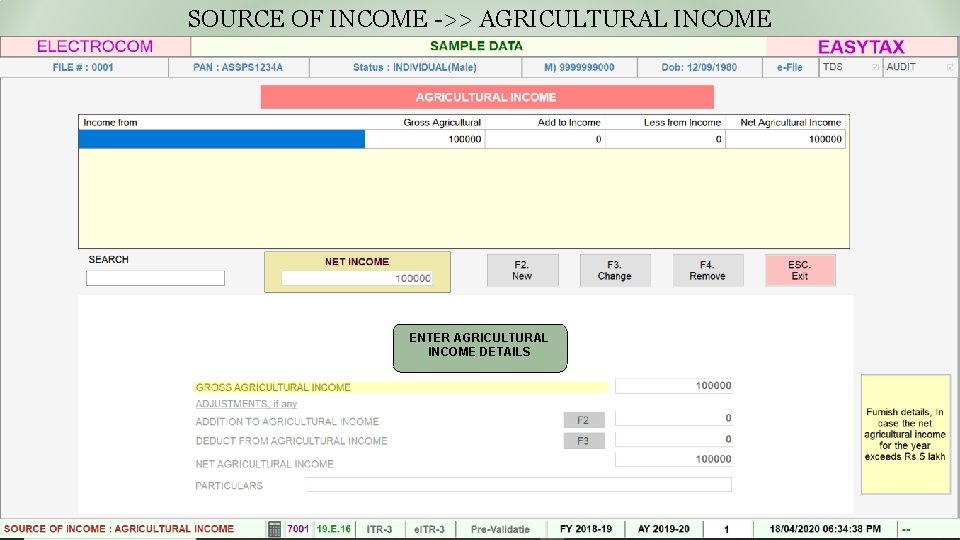Select the blue highlighted Income from row cell

(222, 139)
